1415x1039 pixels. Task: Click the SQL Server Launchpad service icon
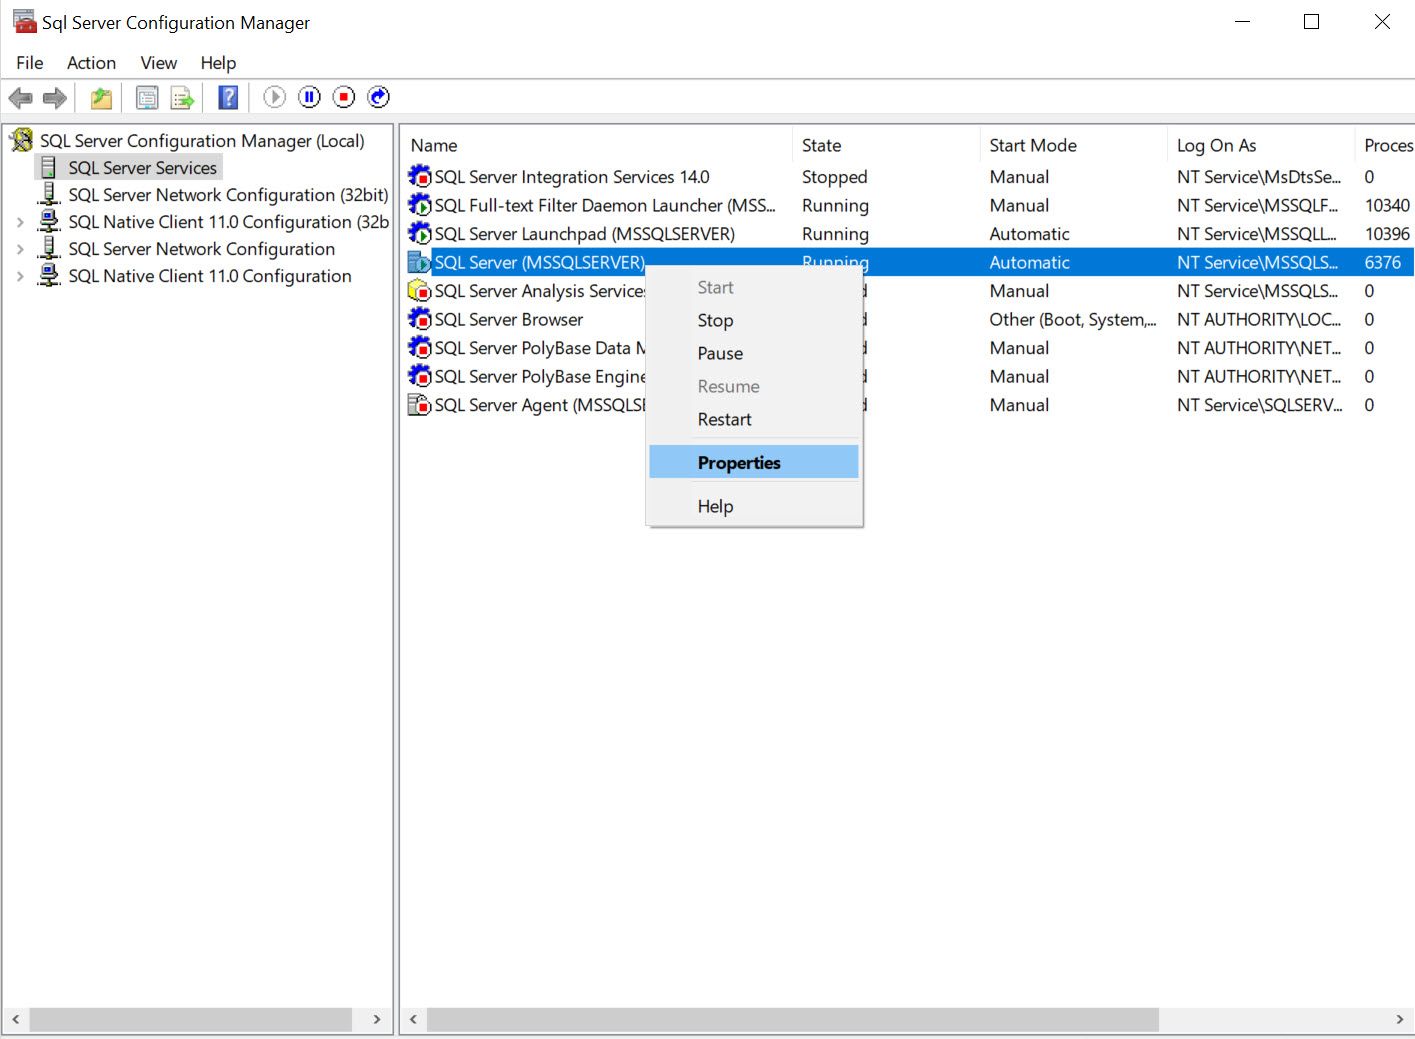420,233
